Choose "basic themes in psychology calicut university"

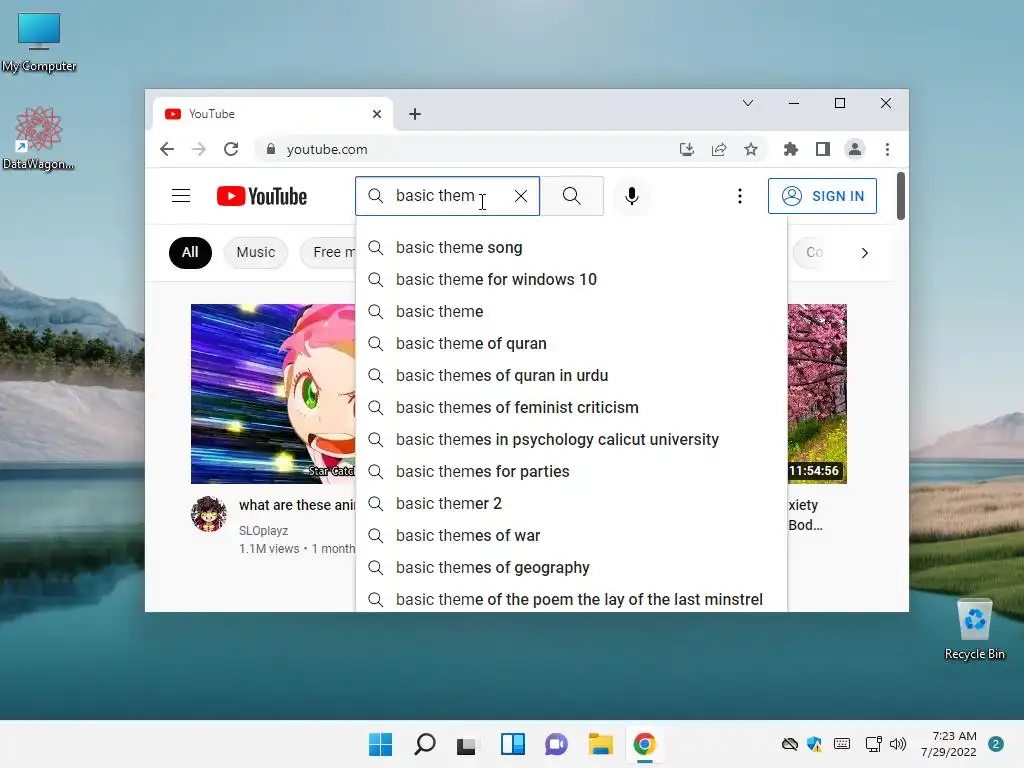click(x=571, y=440)
